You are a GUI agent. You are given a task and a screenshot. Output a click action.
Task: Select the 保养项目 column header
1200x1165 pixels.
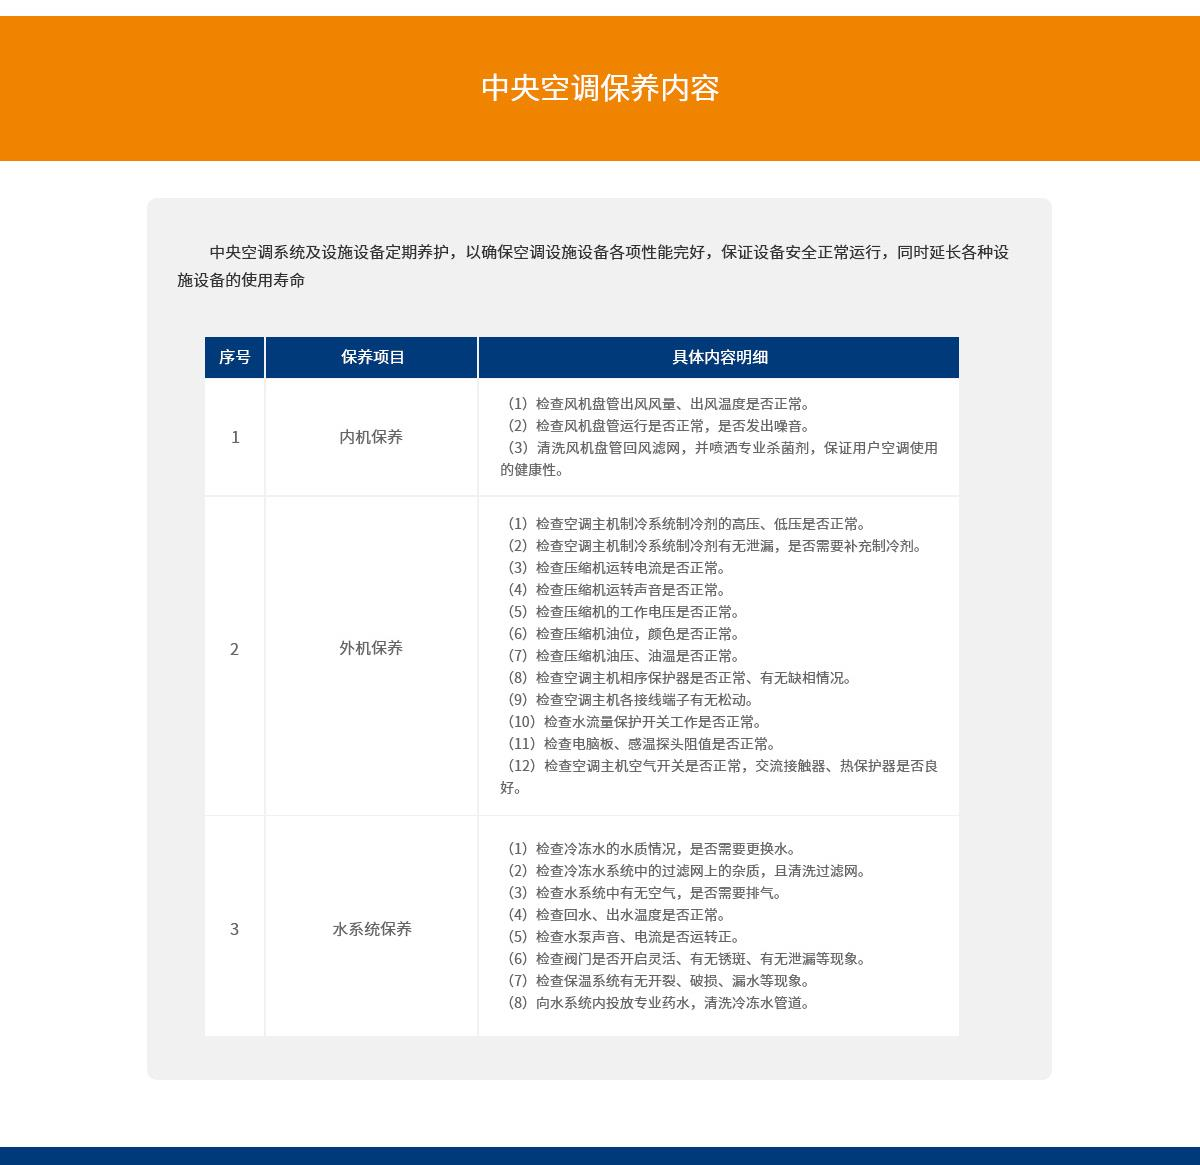coord(372,357)
